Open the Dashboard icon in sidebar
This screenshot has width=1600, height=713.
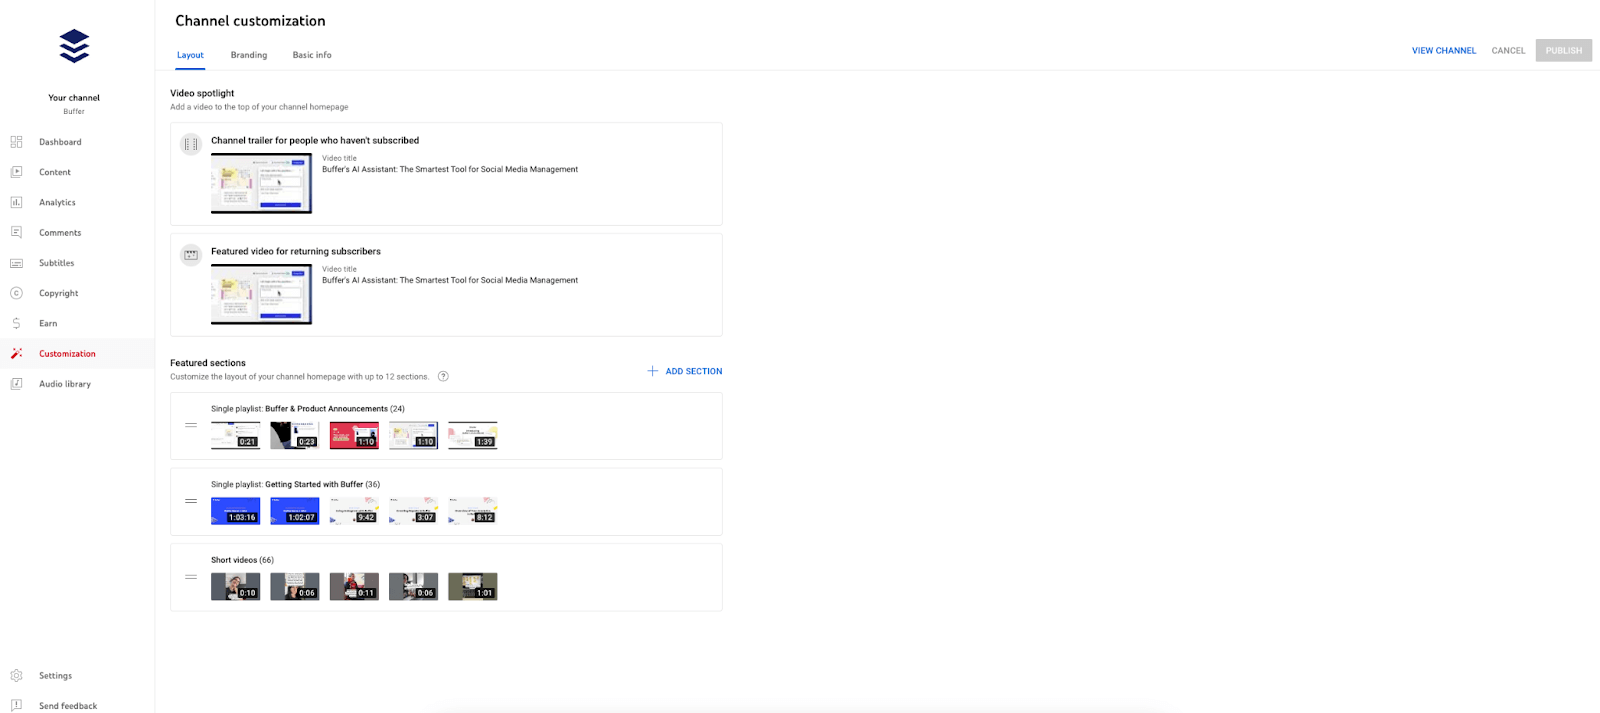click(16, 142)
